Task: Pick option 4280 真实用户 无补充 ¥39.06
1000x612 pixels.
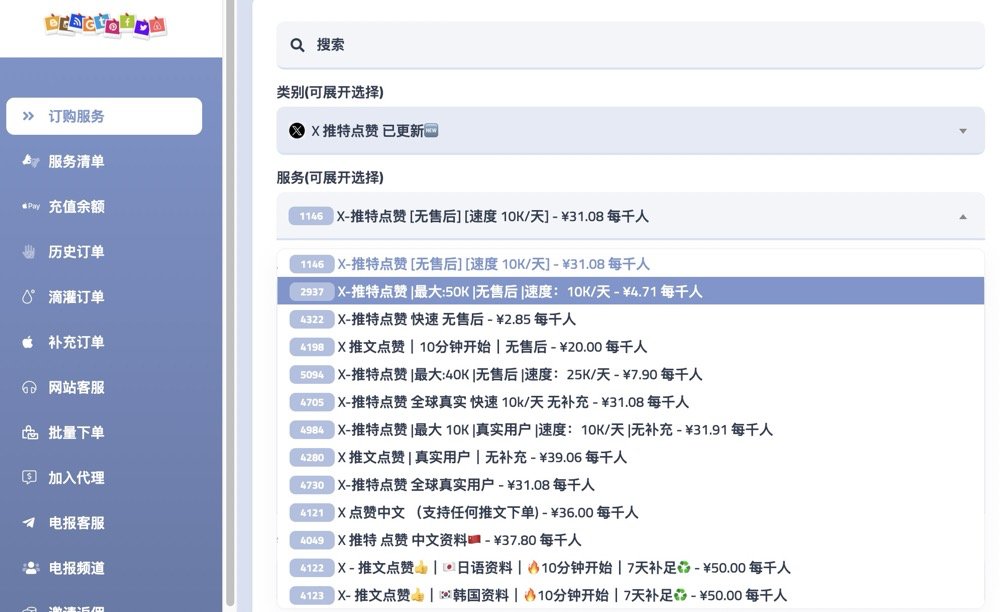Action: pos(630,457)
